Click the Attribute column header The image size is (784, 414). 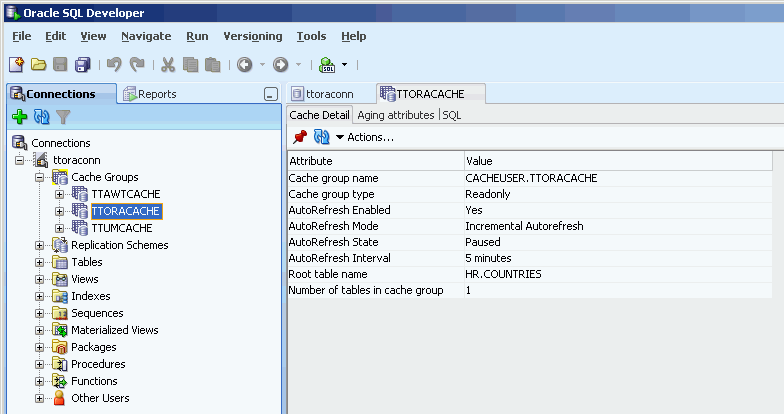coord(376,161)
